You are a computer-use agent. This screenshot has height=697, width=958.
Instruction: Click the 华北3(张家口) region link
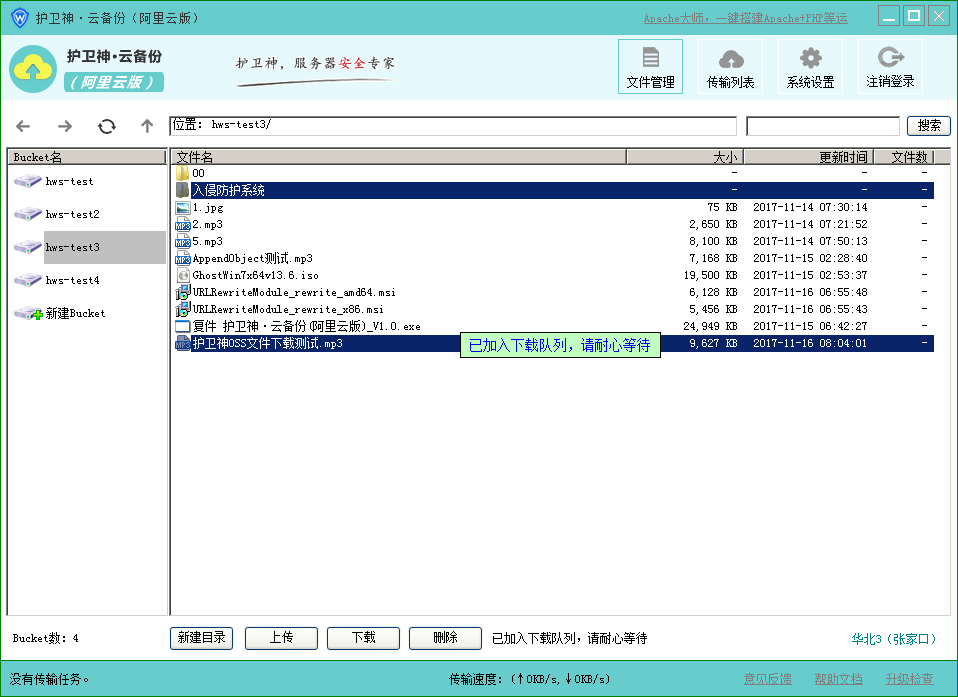pos(894,639)
